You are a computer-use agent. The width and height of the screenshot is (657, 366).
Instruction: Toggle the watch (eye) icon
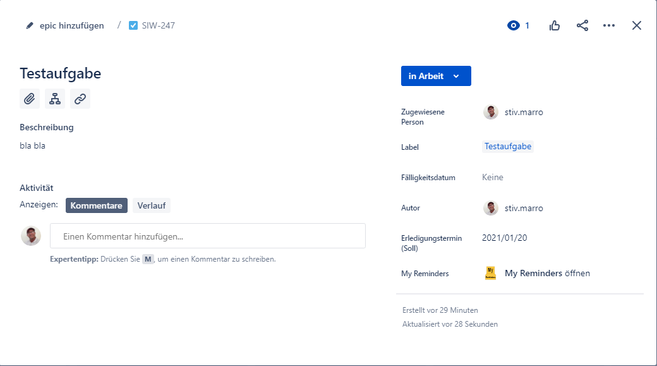(513, 26)
